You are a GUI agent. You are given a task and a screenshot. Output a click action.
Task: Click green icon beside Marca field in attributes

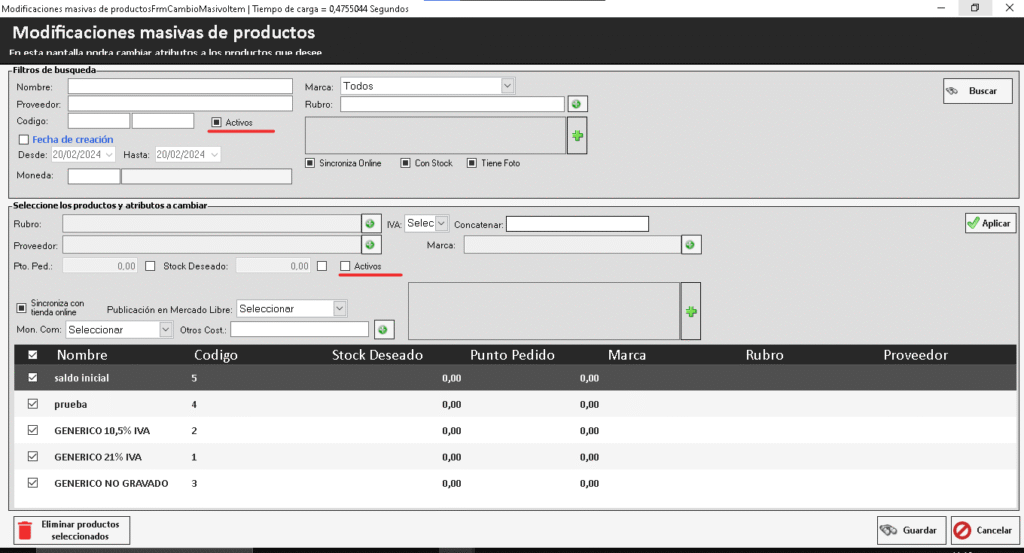pyautogui.click(x=690, y=245)
